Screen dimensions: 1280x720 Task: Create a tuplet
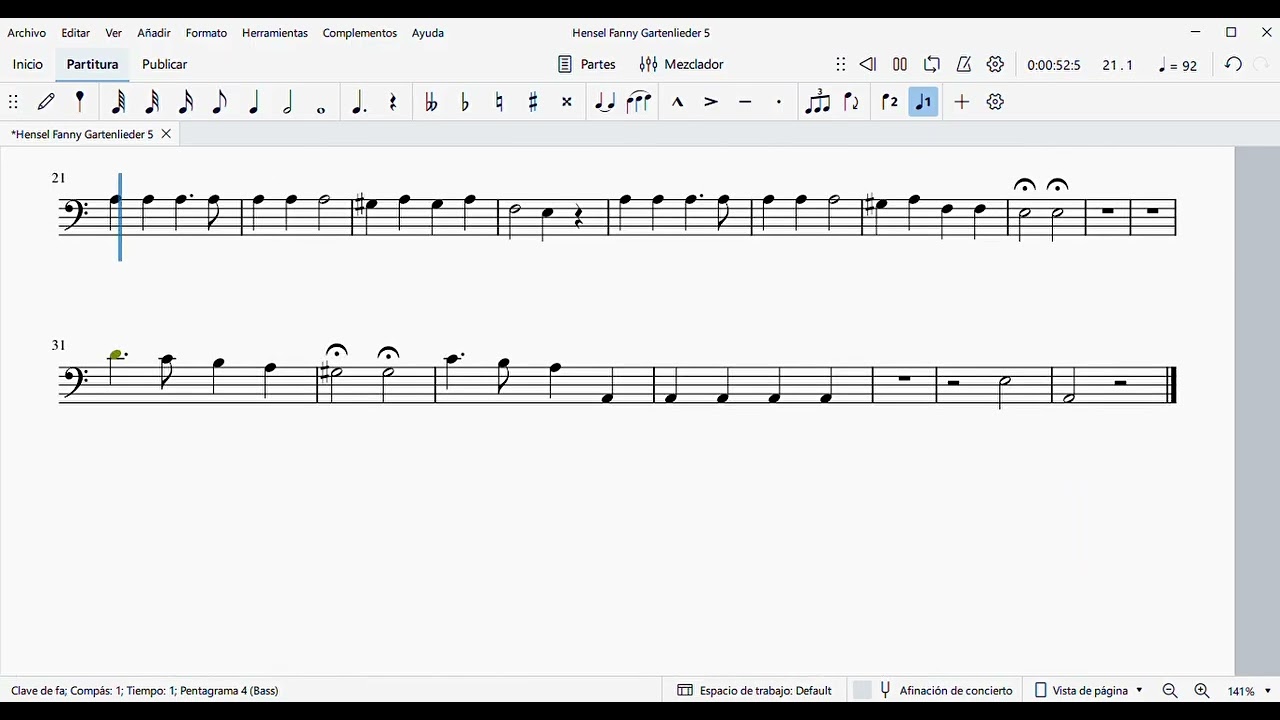(x=817, y=102)
